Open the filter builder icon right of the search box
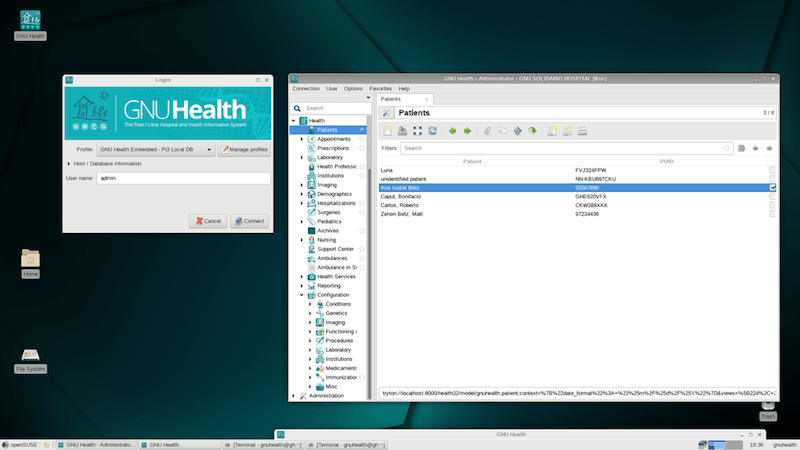This screenshot has height=450, width=800. (x=741, y=148)
